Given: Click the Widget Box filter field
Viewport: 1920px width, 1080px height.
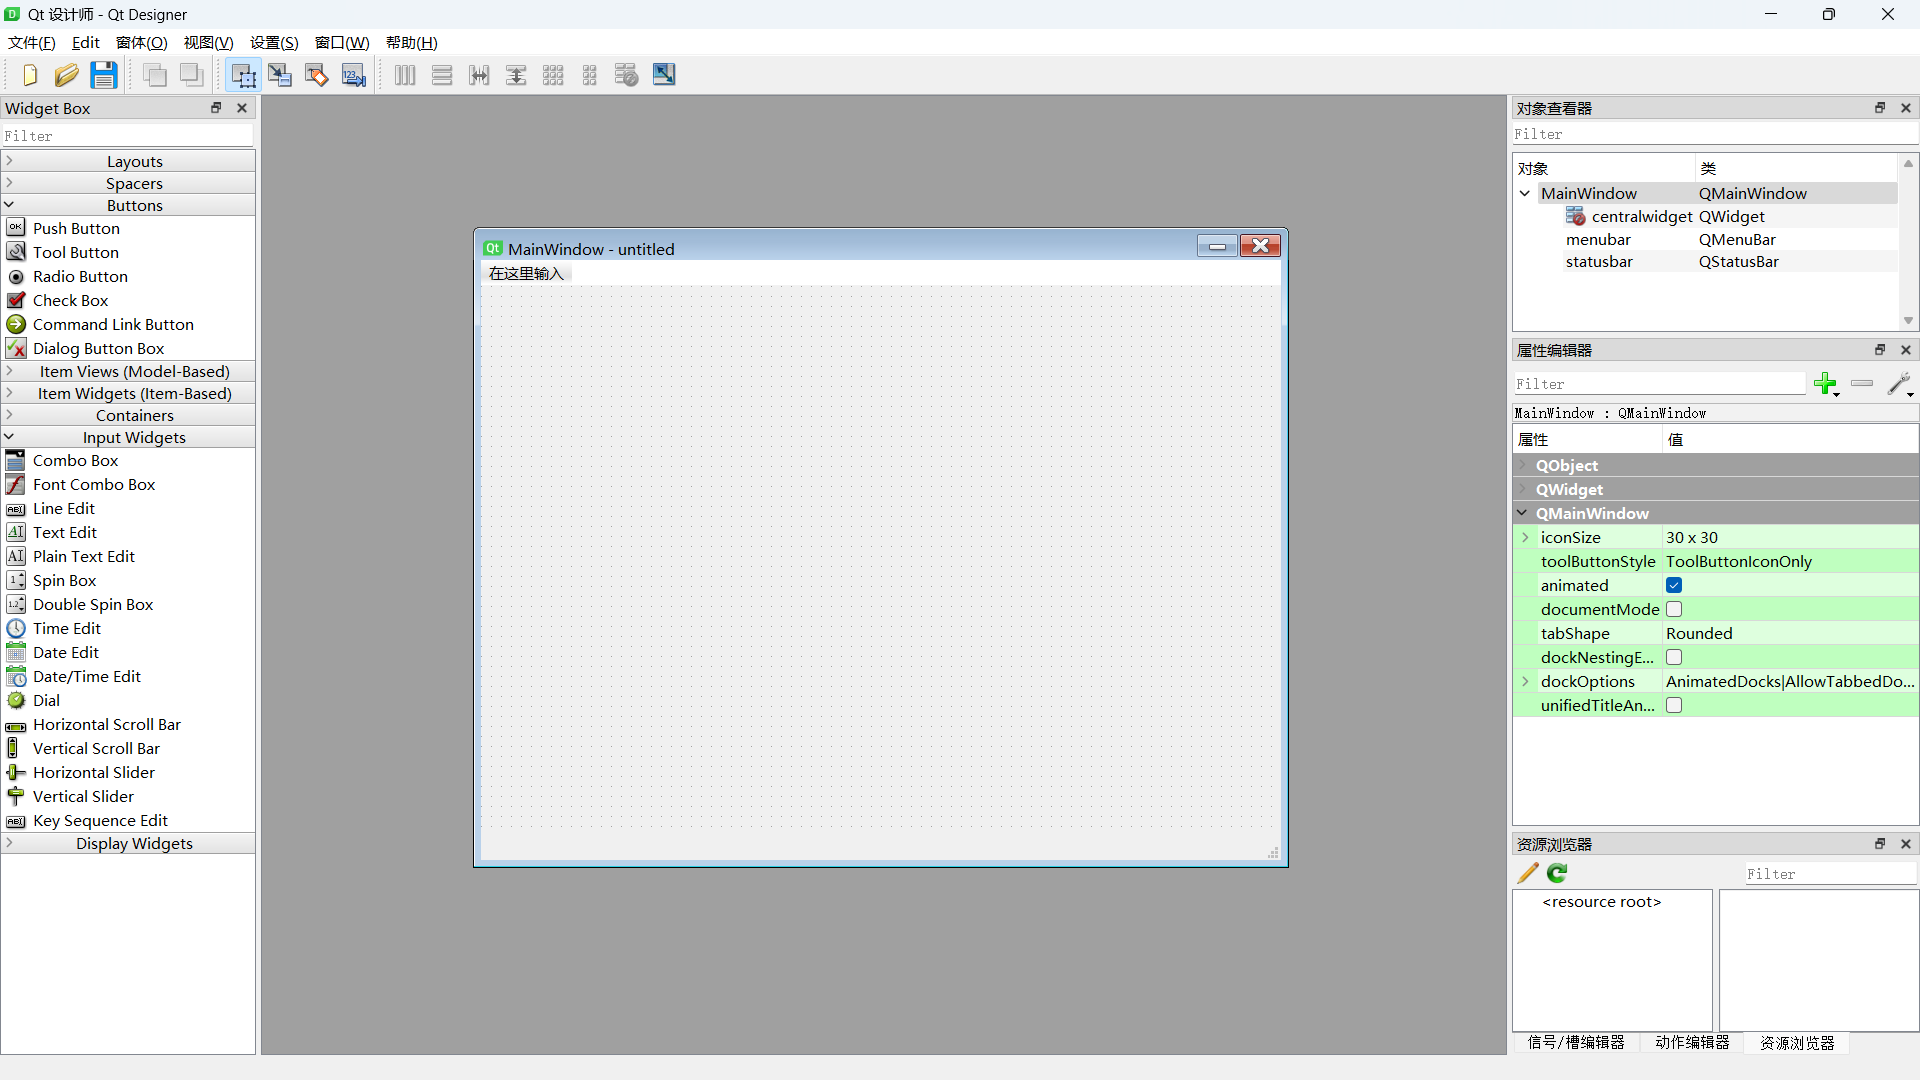Looking at the screenshot, I should 128,136.
